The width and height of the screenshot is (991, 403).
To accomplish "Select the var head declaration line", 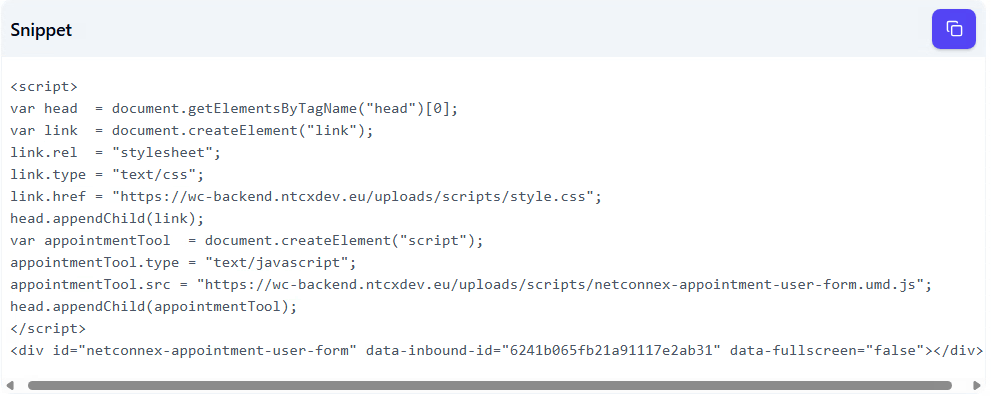I will click(x=234, y=109).
